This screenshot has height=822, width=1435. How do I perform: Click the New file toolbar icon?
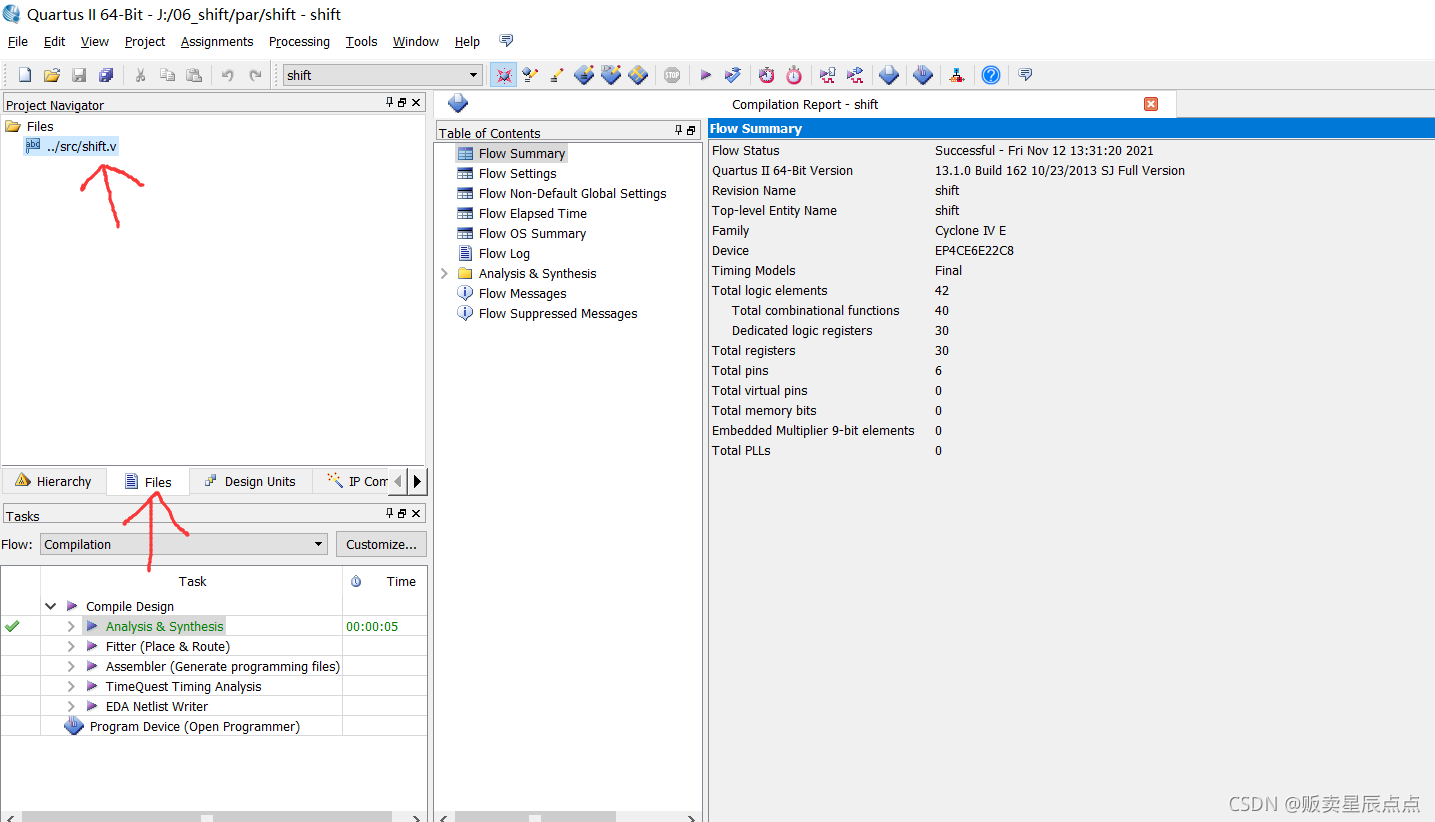[x=25, y=75]
